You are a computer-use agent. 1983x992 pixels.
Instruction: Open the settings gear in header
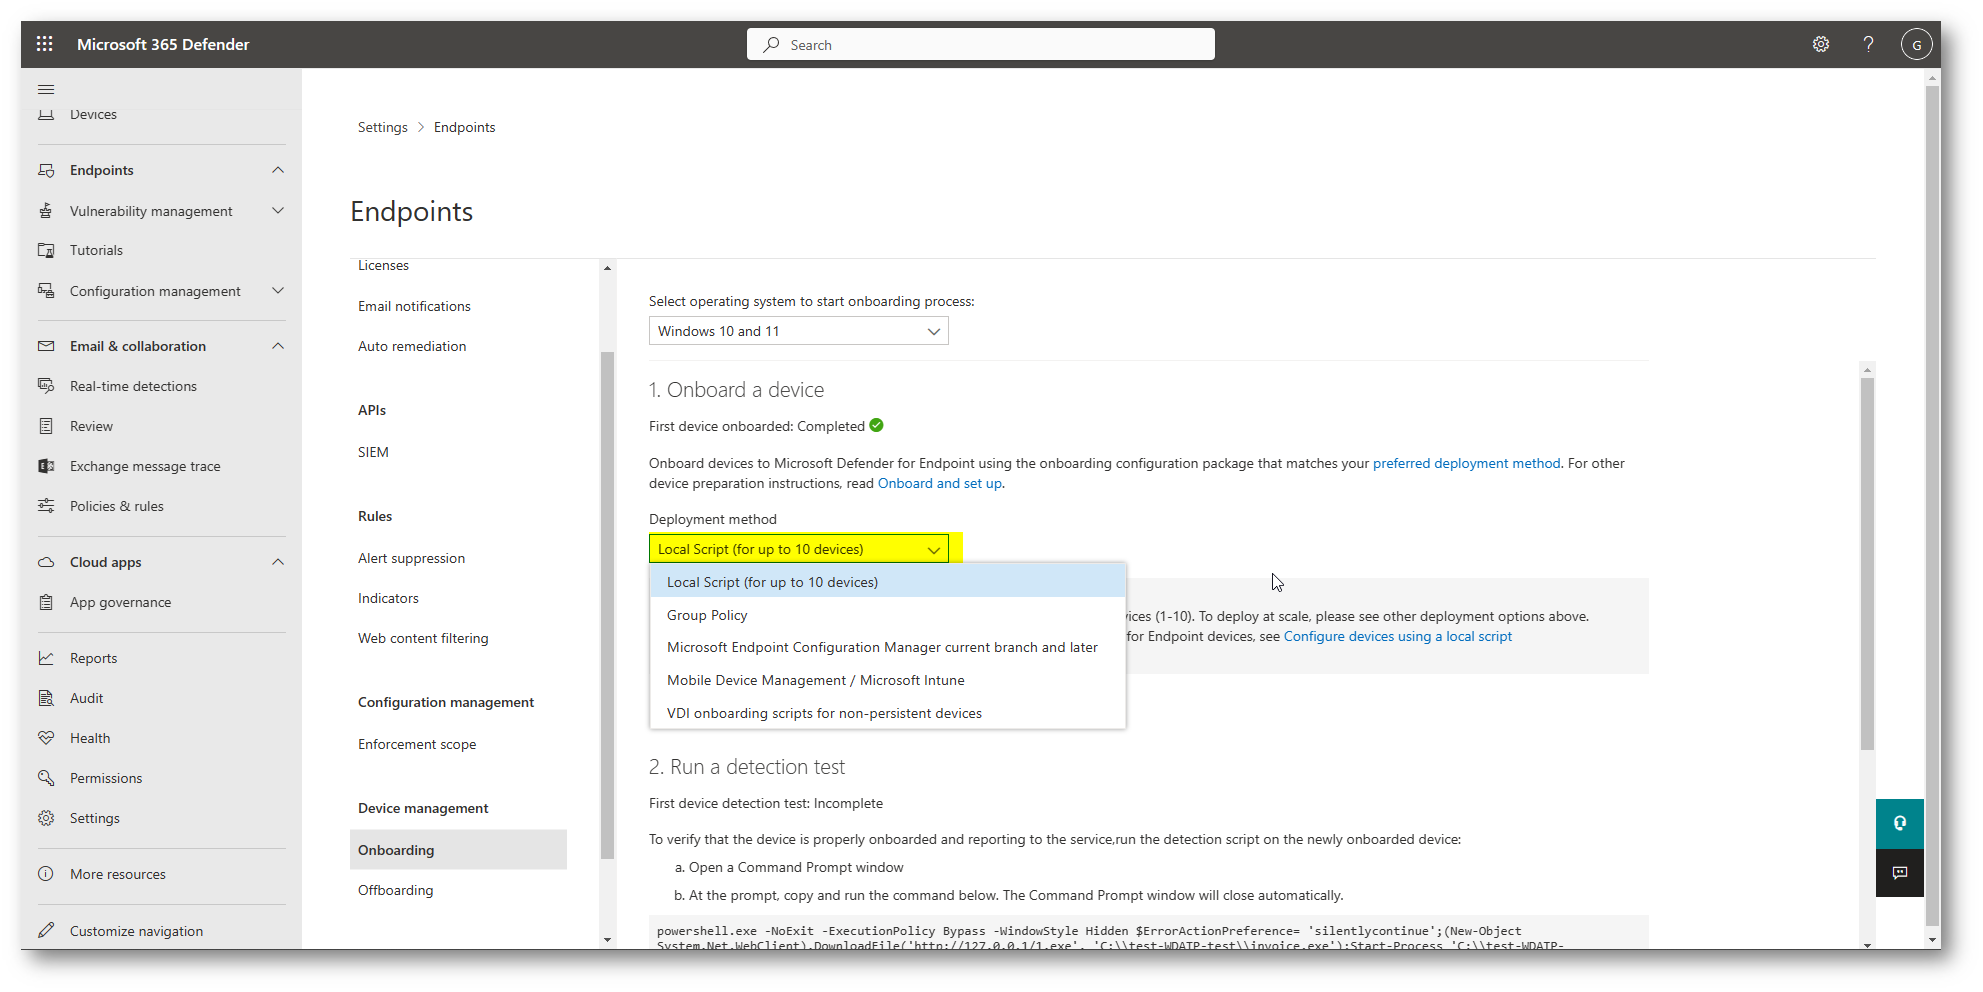coord(1821,44)
